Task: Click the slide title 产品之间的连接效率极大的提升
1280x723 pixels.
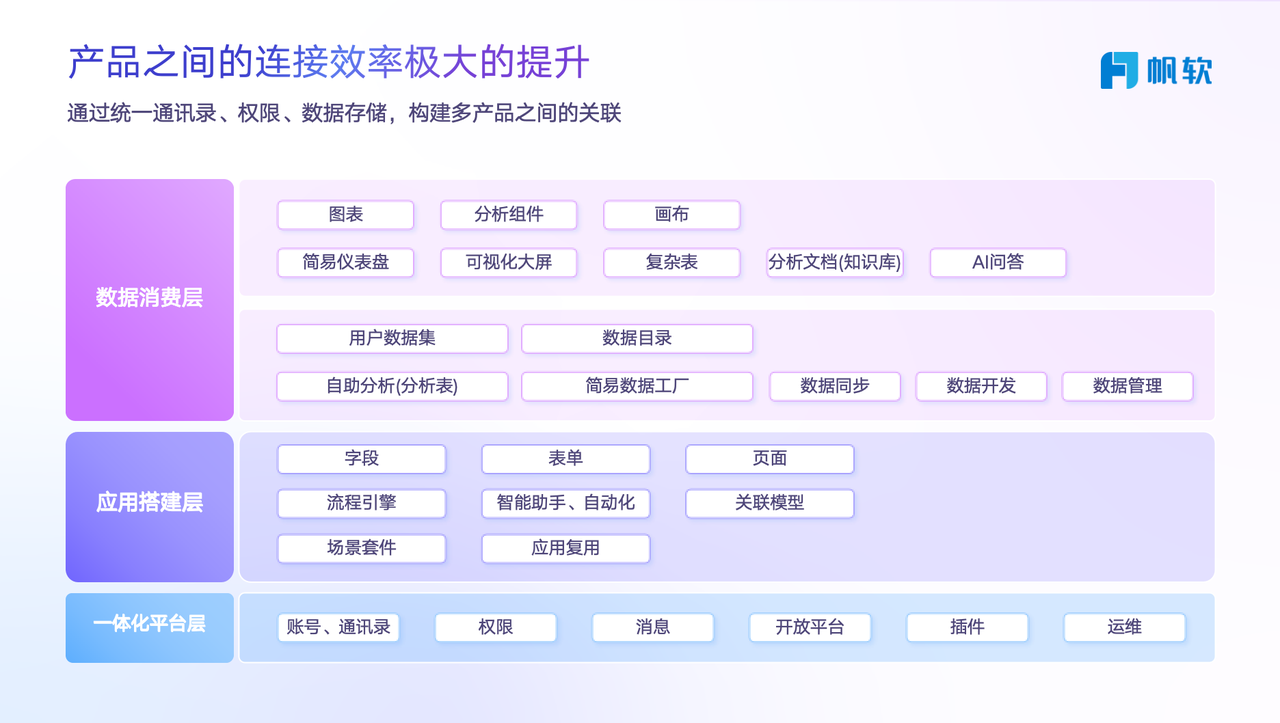Action: point(328,62)
